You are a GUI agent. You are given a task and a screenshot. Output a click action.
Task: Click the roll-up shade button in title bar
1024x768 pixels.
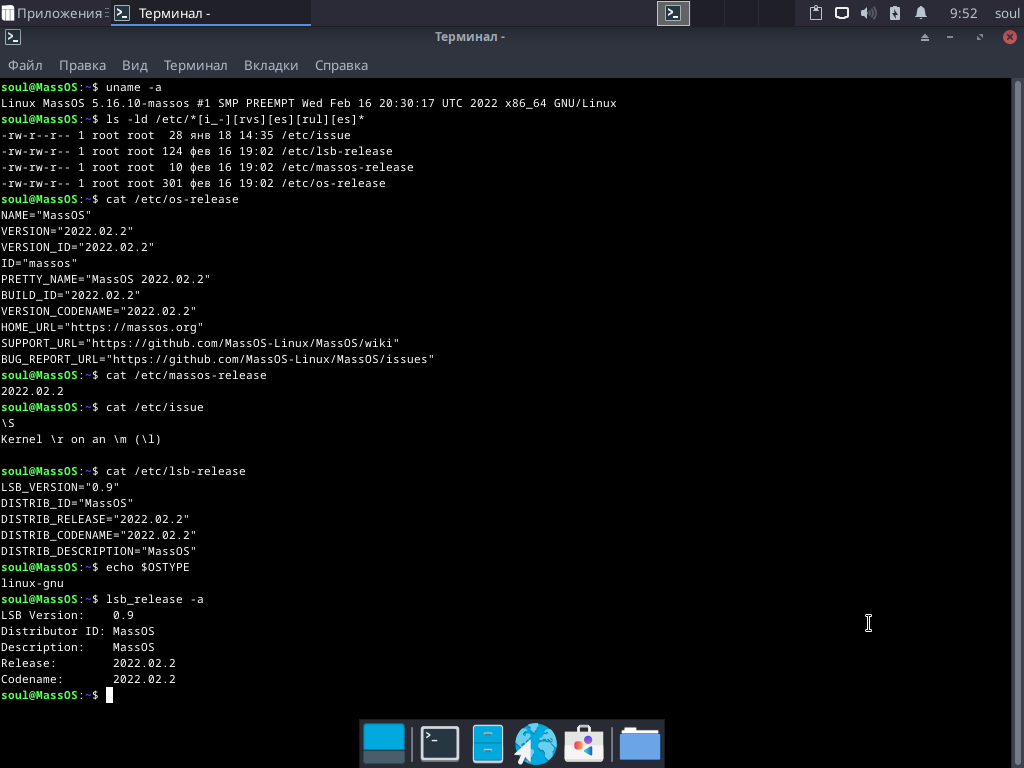tap(925, 37)
